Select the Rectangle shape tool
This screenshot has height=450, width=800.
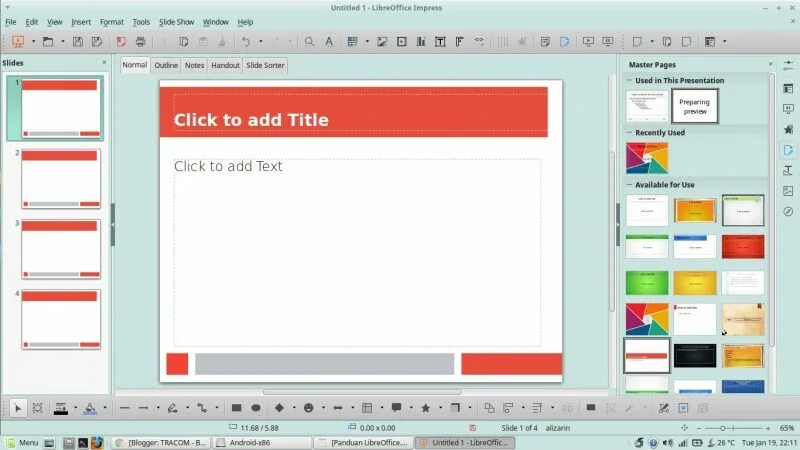[236, 408]
